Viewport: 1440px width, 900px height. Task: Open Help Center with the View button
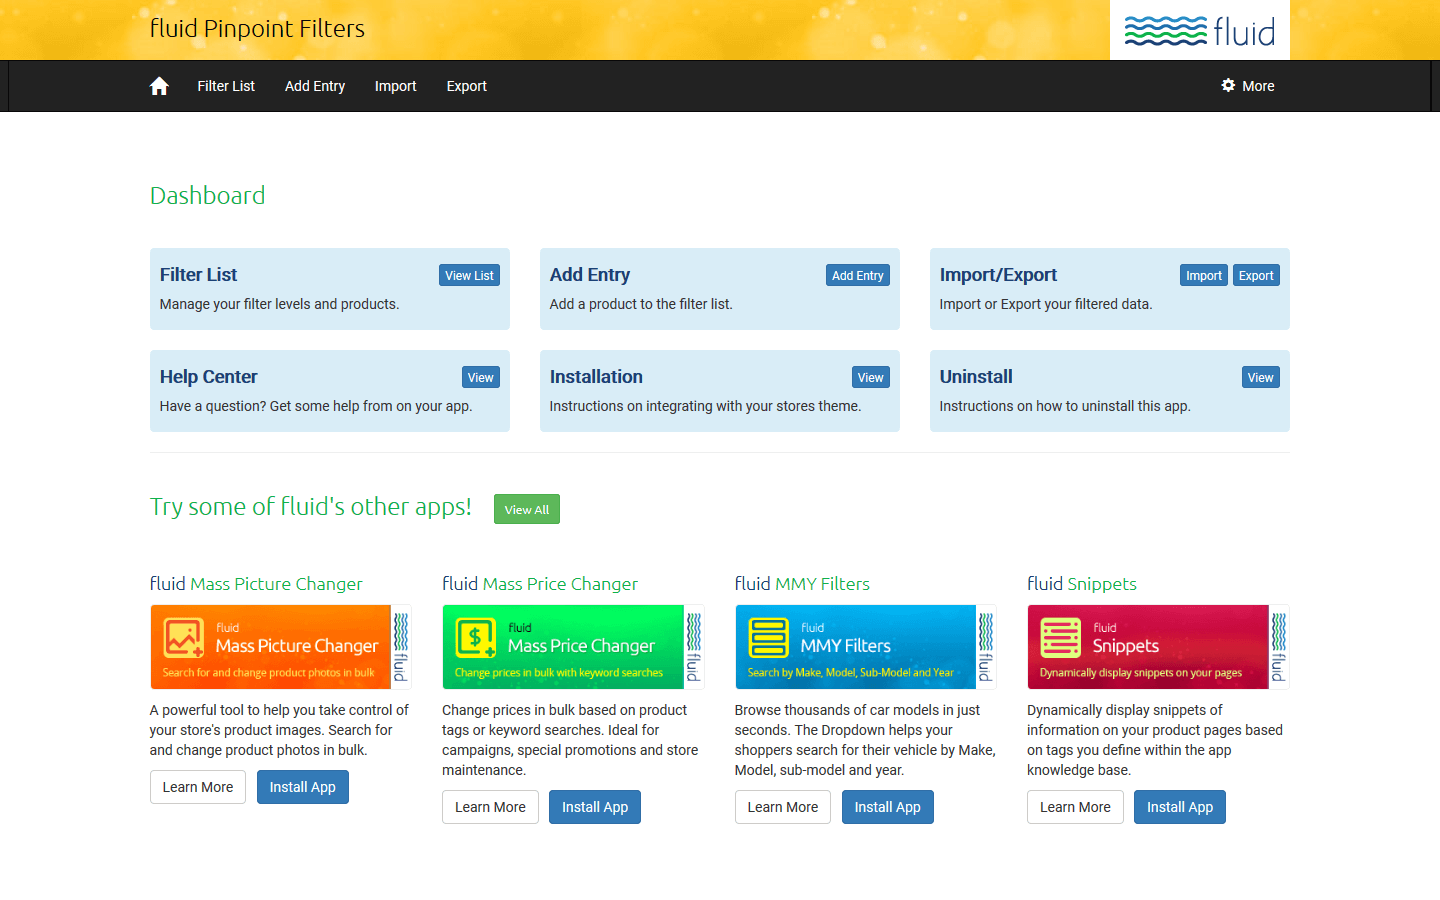(480, 378)
